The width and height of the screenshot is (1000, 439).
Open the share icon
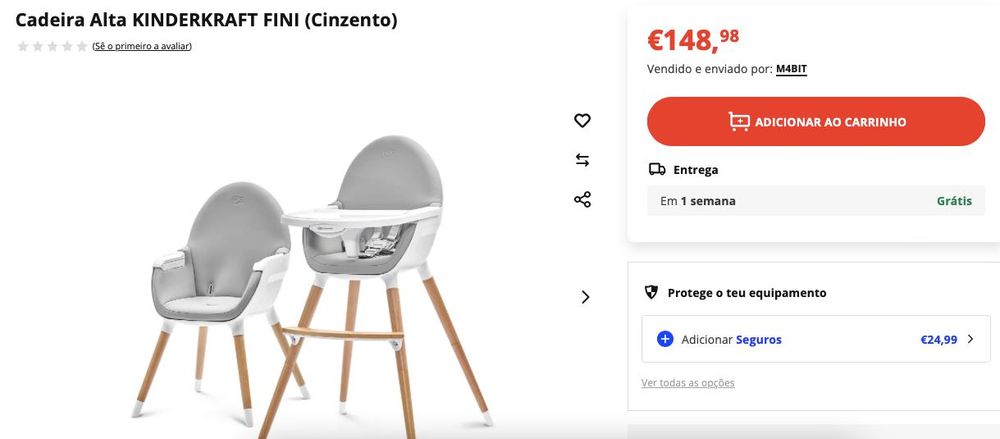tap(582, 200)
